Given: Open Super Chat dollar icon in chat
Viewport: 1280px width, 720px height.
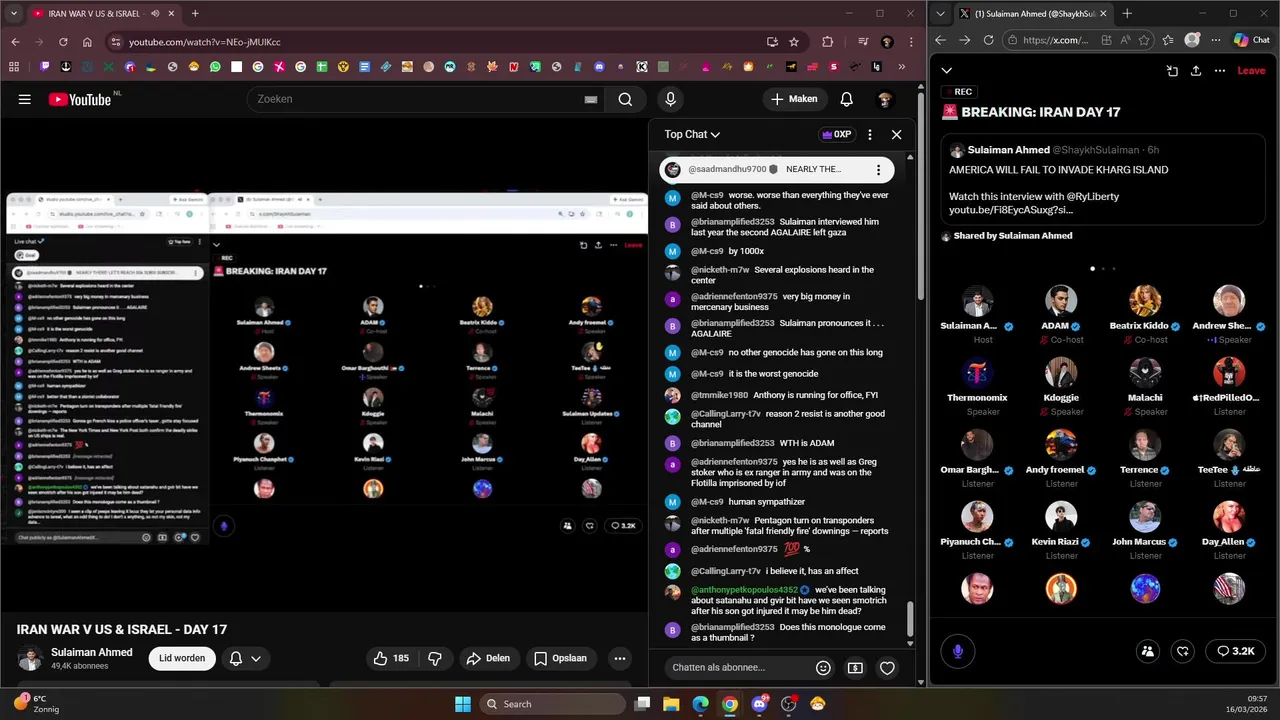Looking at the screenshot, I should coord(855,668).
